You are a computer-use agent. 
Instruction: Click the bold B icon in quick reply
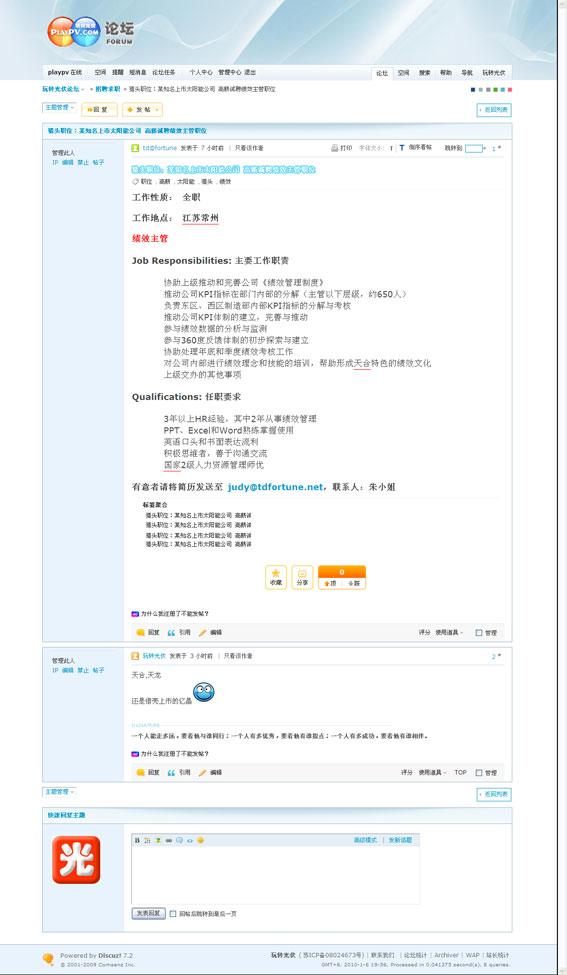(137, 840)
